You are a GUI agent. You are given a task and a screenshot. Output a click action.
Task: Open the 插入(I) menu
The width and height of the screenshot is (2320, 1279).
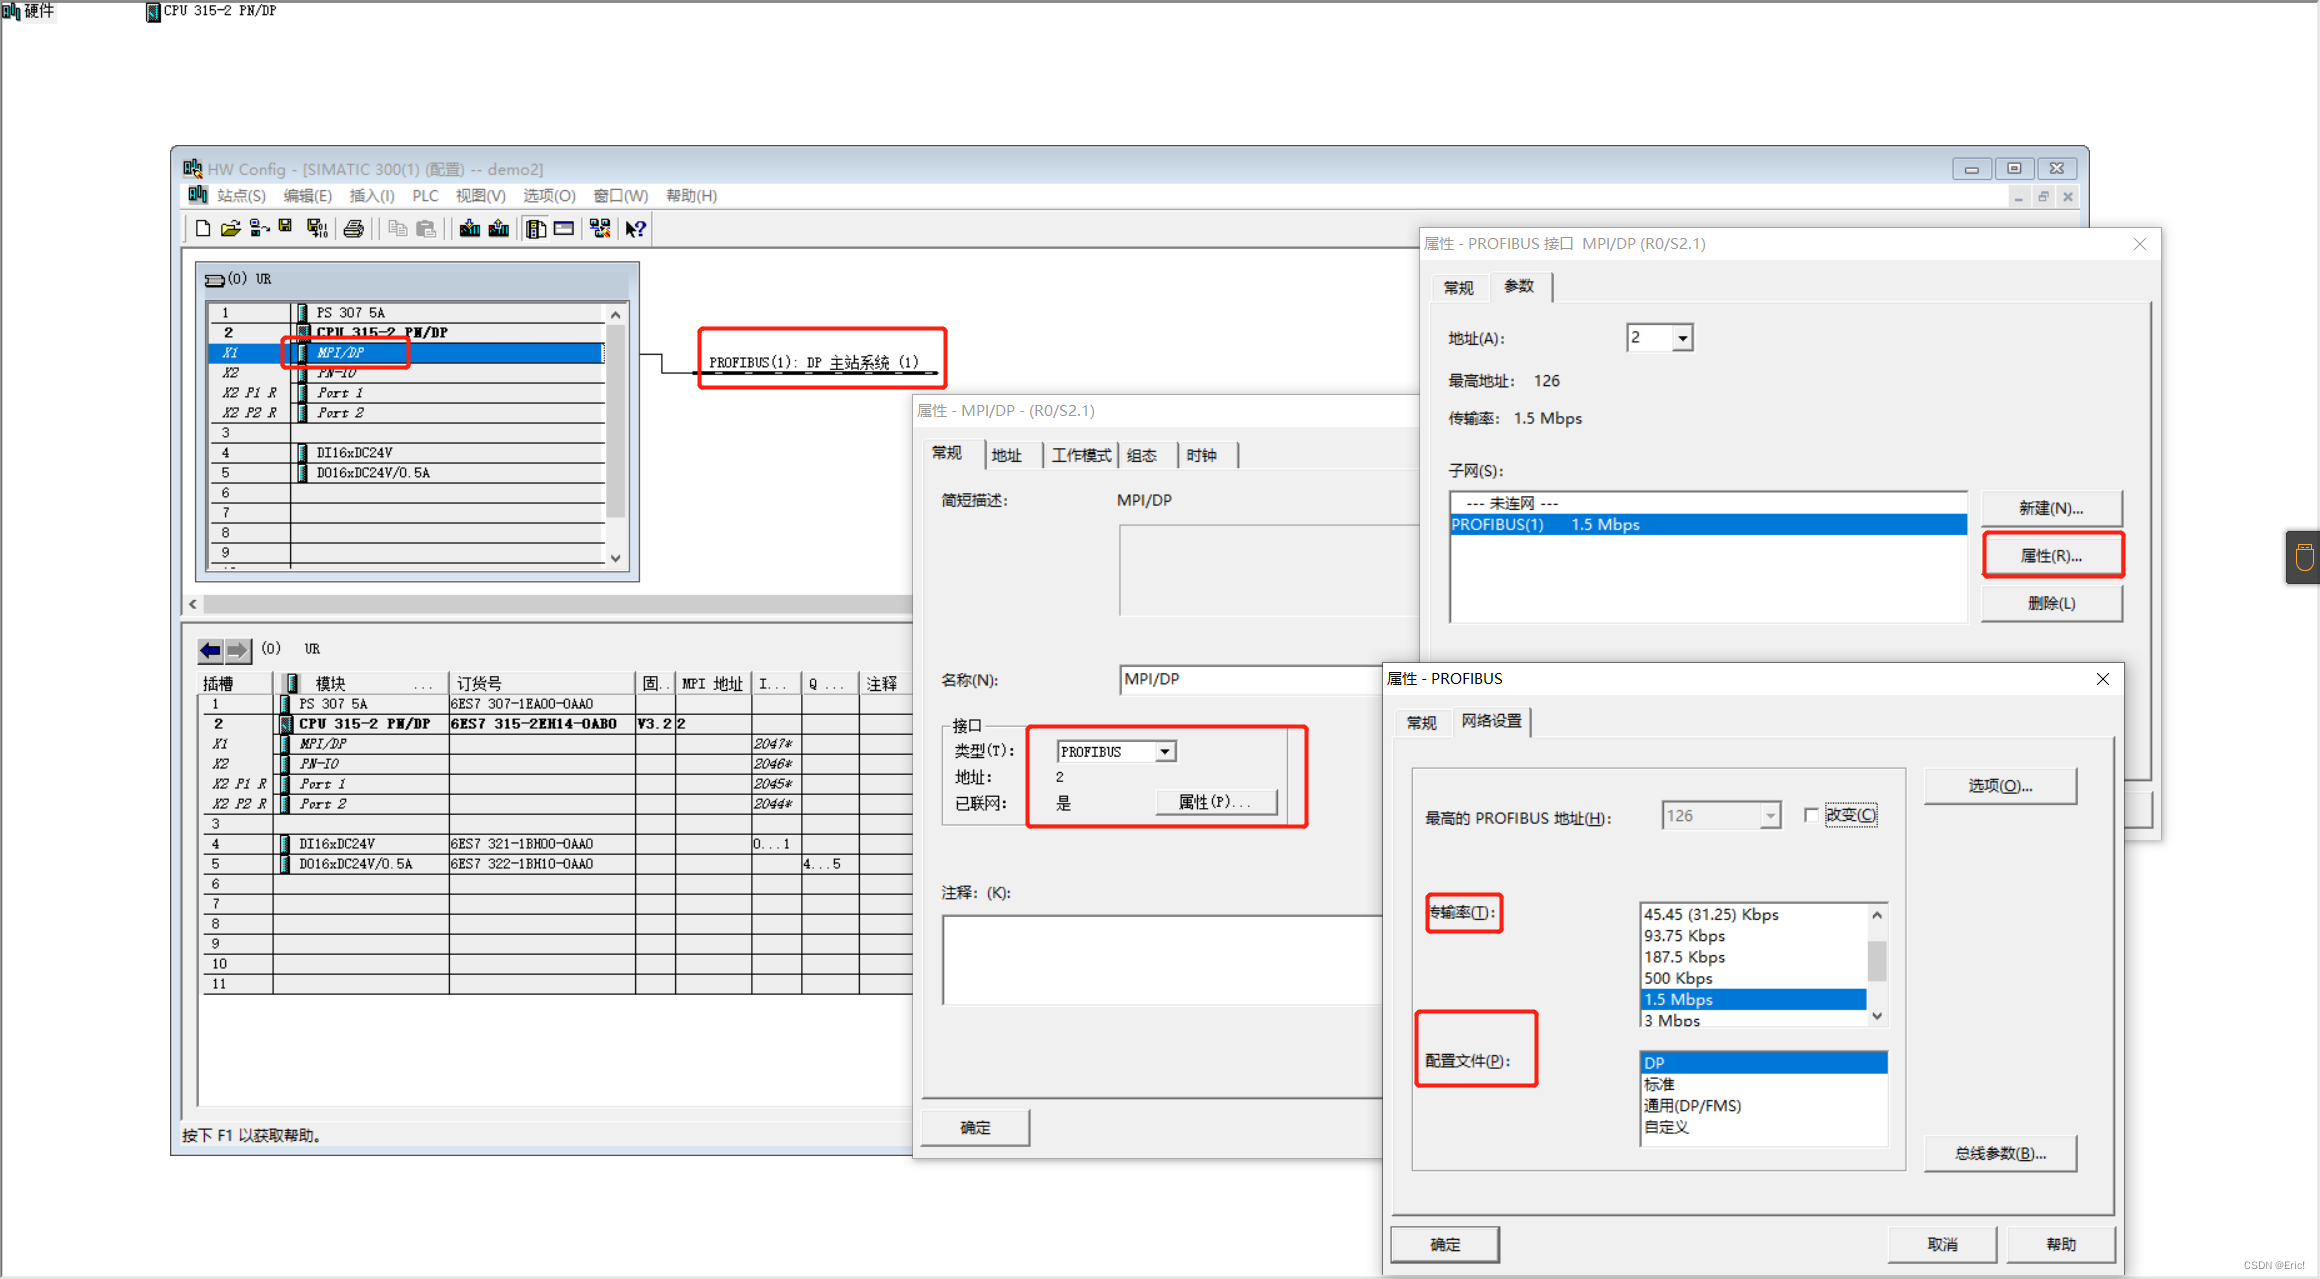point(371,196)
